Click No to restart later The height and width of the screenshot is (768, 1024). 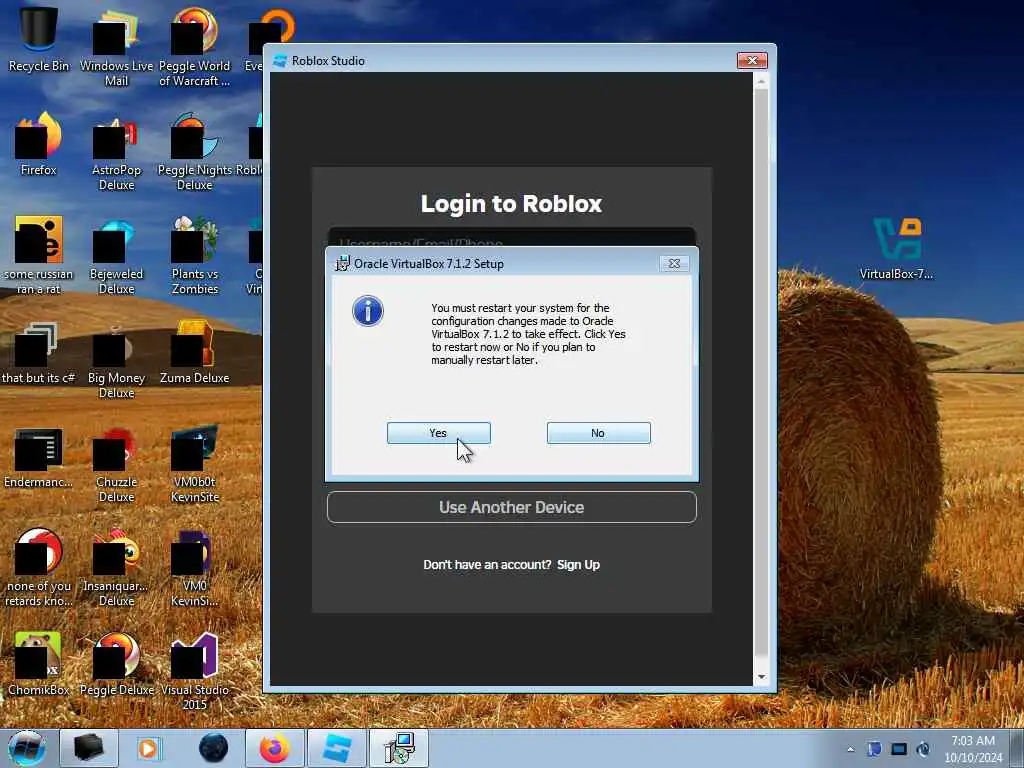pyautogui.click(x=598, y=433)
